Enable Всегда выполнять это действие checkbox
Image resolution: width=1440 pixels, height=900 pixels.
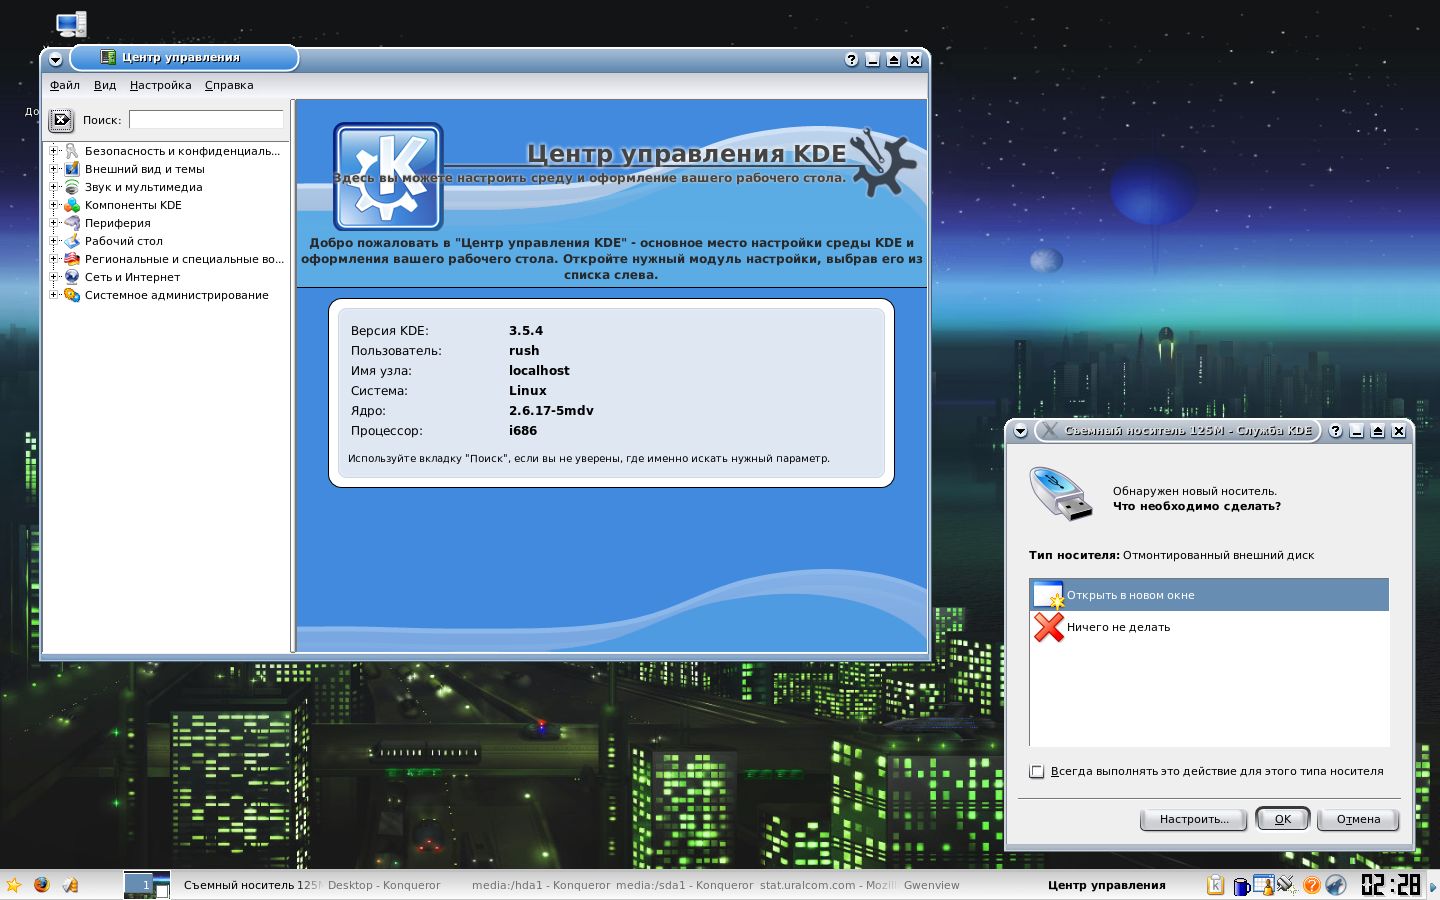(1037, 771)
